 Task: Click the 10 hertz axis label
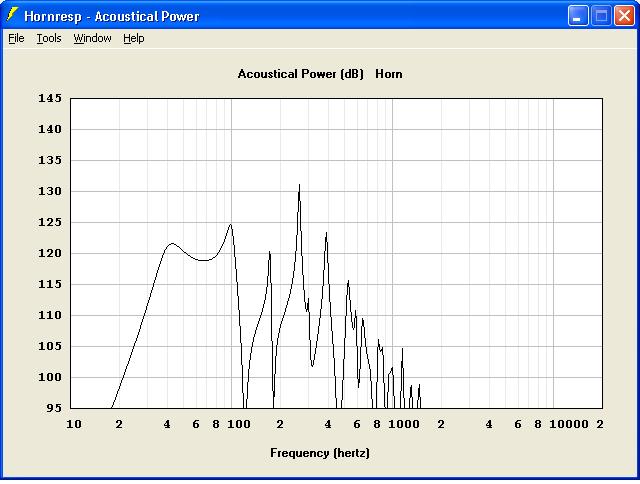74,424
